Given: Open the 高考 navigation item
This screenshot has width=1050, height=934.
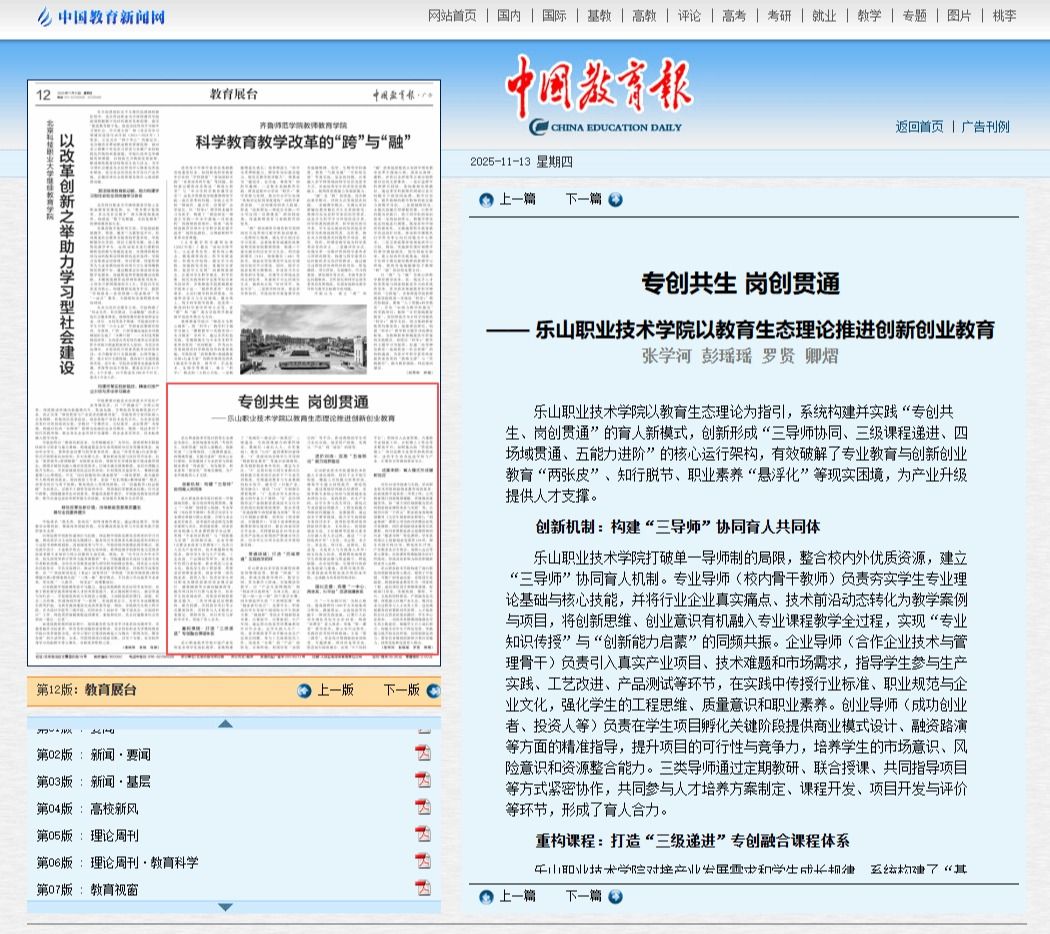Looking at the screenshot, I should [734, 16].
